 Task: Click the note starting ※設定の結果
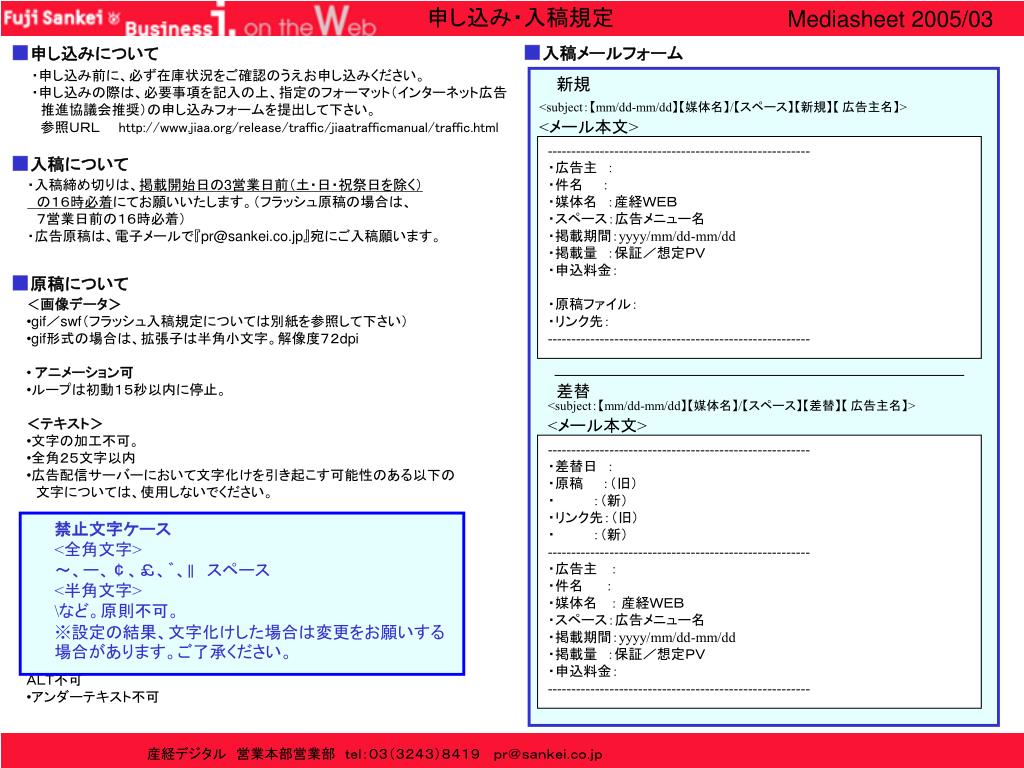[x=249, y=642]
